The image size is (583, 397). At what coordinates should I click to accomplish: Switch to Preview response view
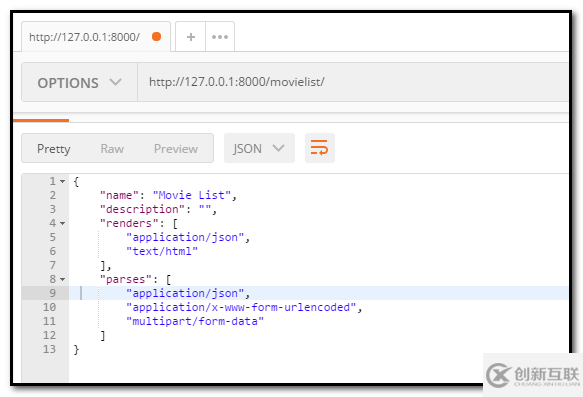tap(176, 149)
